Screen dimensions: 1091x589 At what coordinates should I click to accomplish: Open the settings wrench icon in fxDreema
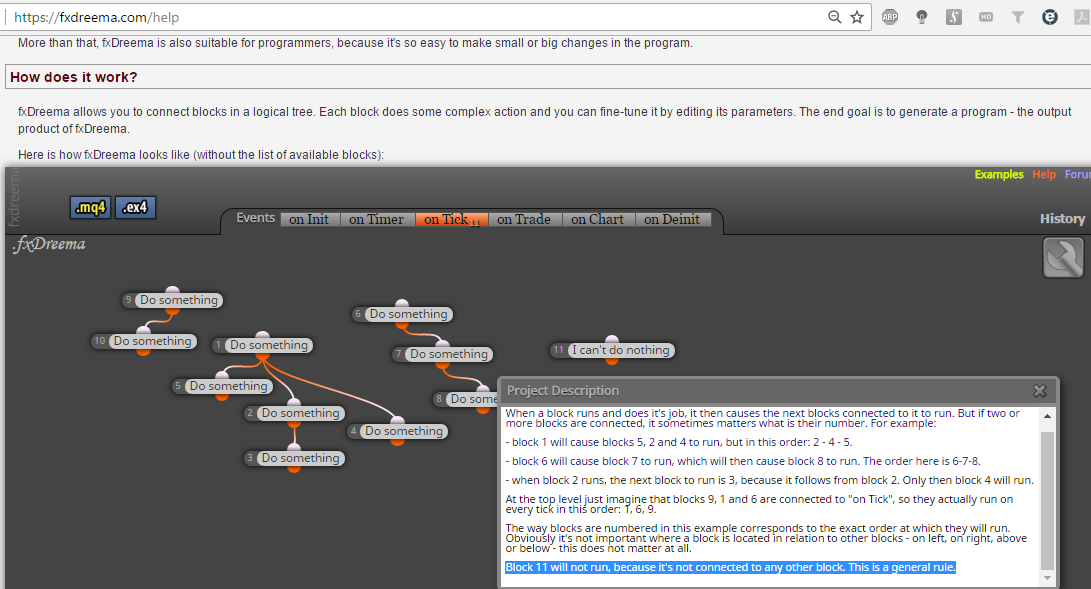tap(1062, 257)
